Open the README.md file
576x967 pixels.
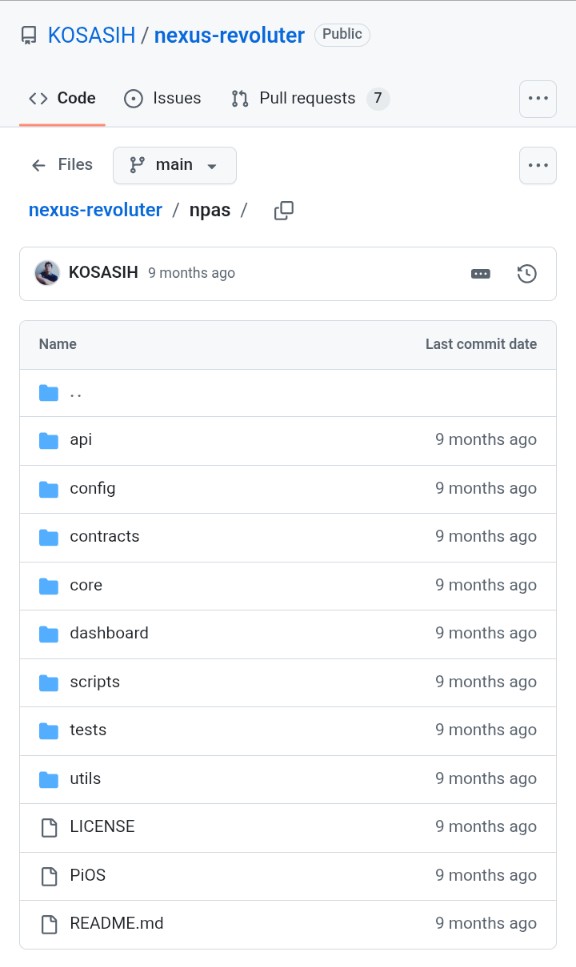pos(117,923)
